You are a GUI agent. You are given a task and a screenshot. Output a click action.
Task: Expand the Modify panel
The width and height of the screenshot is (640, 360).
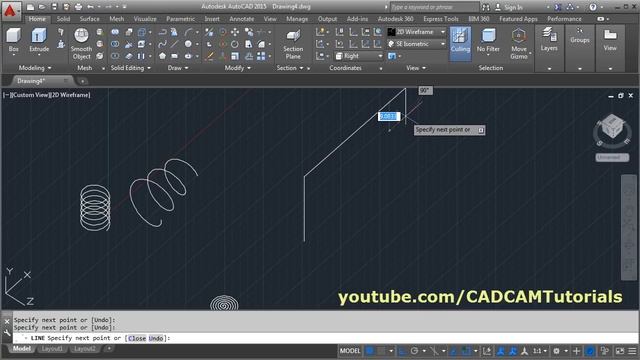238,68
